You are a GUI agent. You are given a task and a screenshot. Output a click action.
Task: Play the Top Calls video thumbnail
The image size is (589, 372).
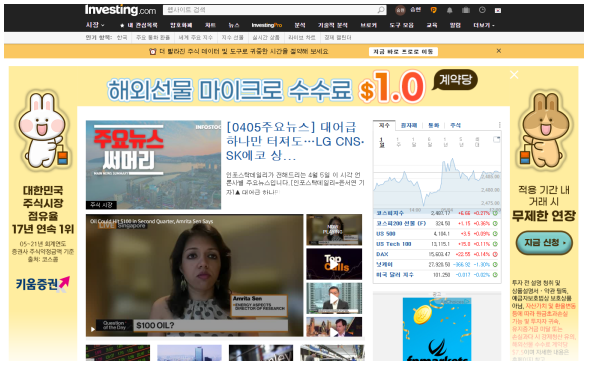[x=334, y=264]
